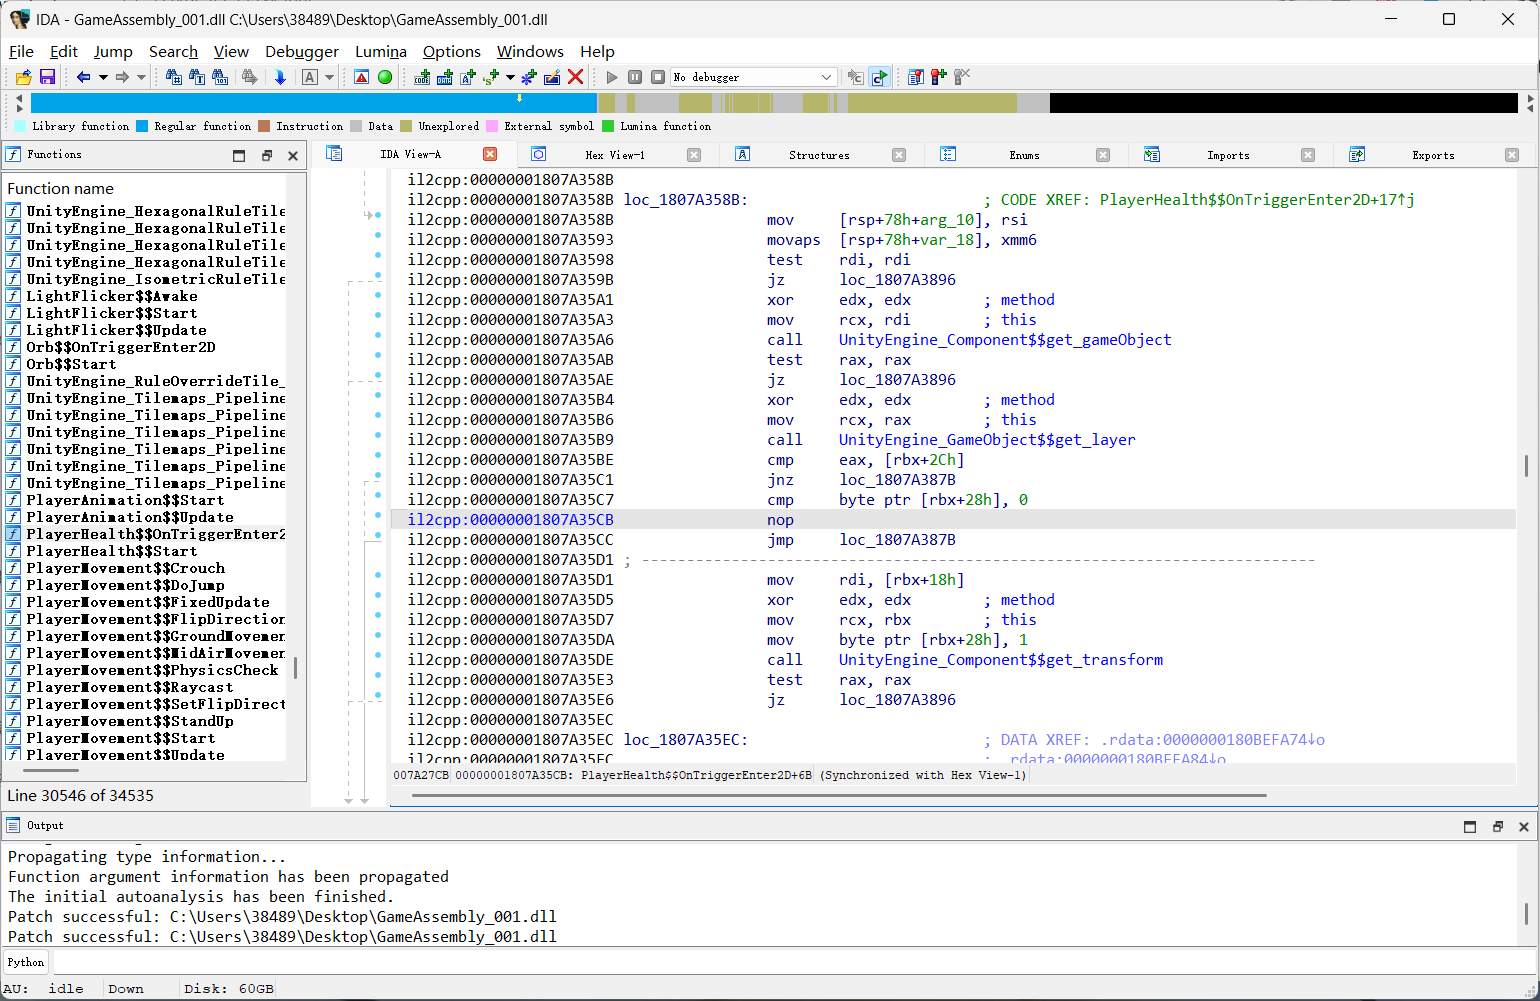Screen dimensions: 1540x1001
Task: Click the Python interpreter selector button
Action: [x=26, y=962]
